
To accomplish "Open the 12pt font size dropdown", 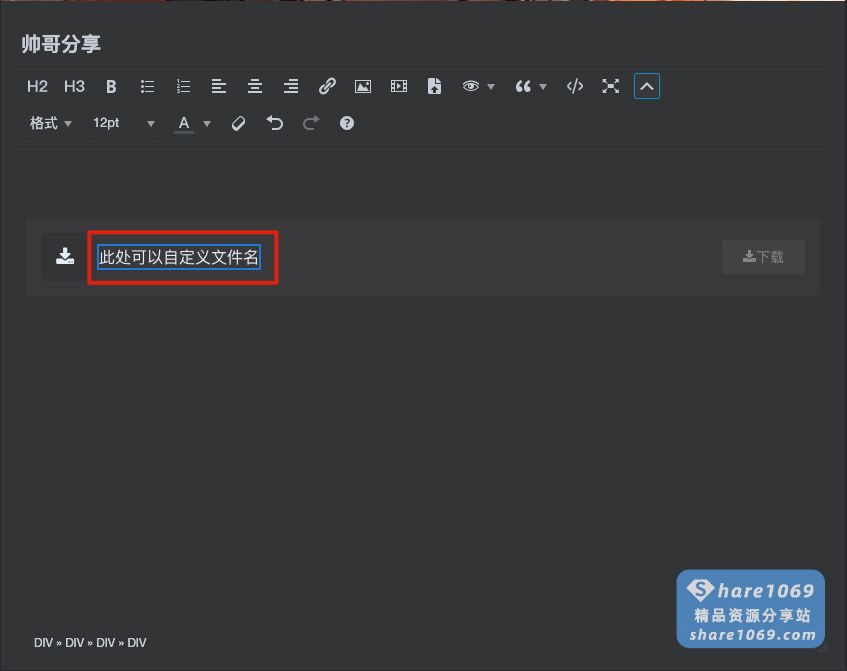I will click(x=122, y=123).
